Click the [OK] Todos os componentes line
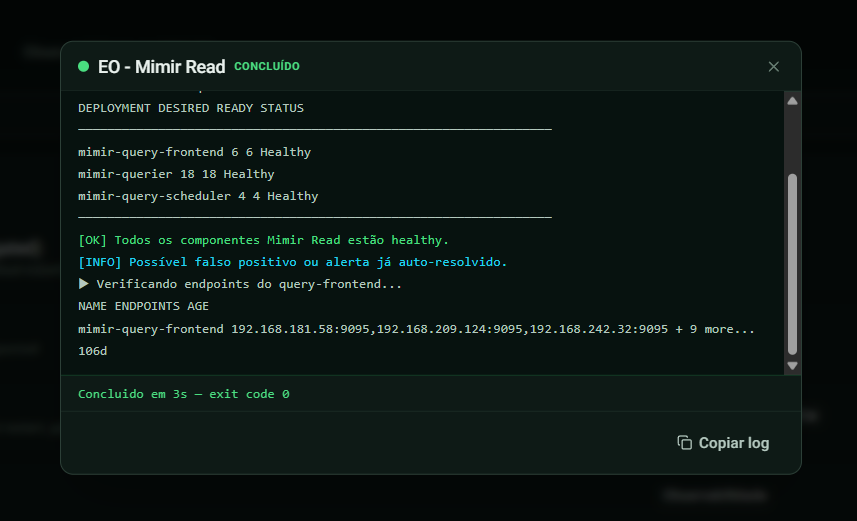Viewport: 857px width, 521px height. pos(263,240)
